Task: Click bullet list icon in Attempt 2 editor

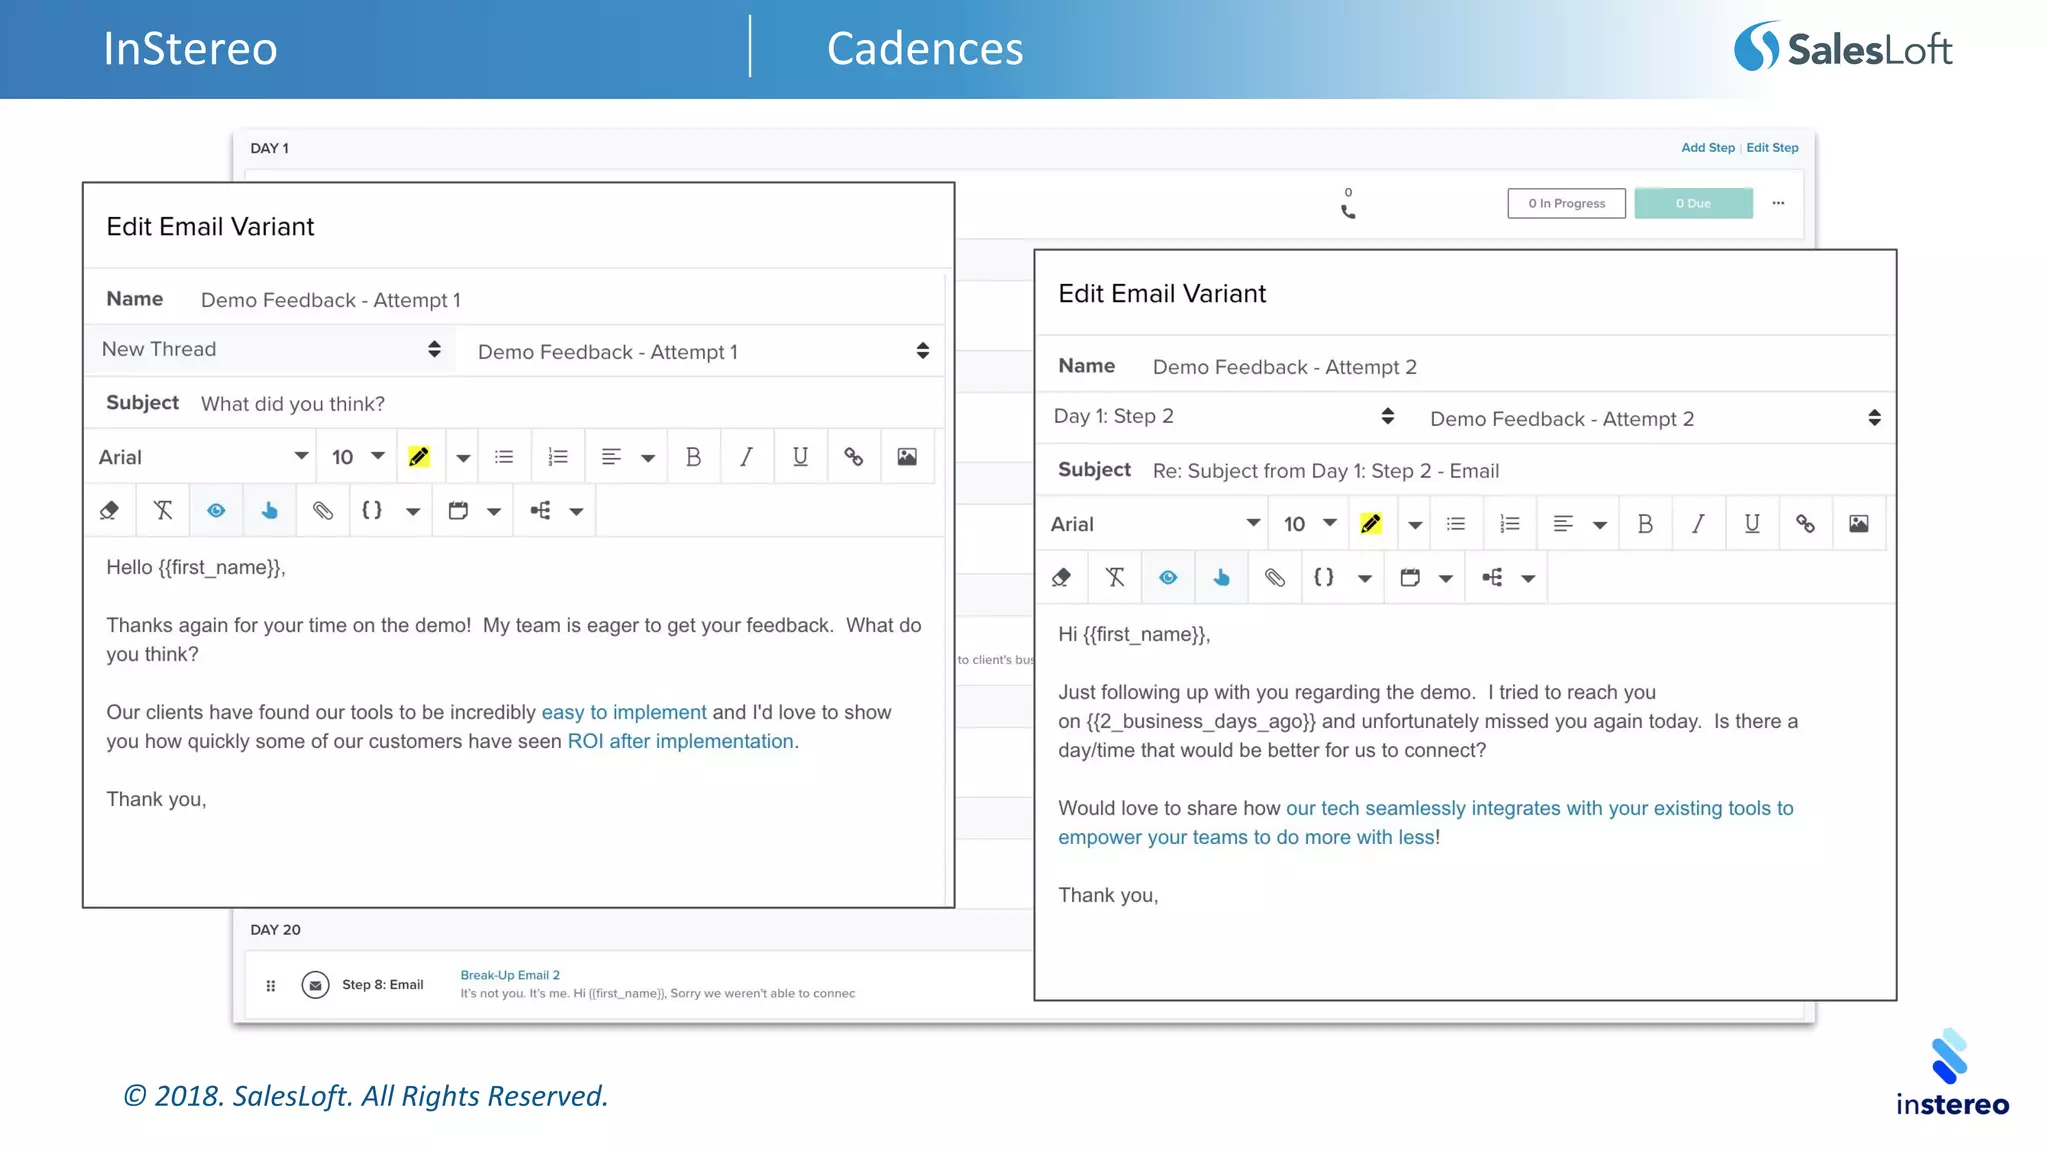Action: (1456, 524)
